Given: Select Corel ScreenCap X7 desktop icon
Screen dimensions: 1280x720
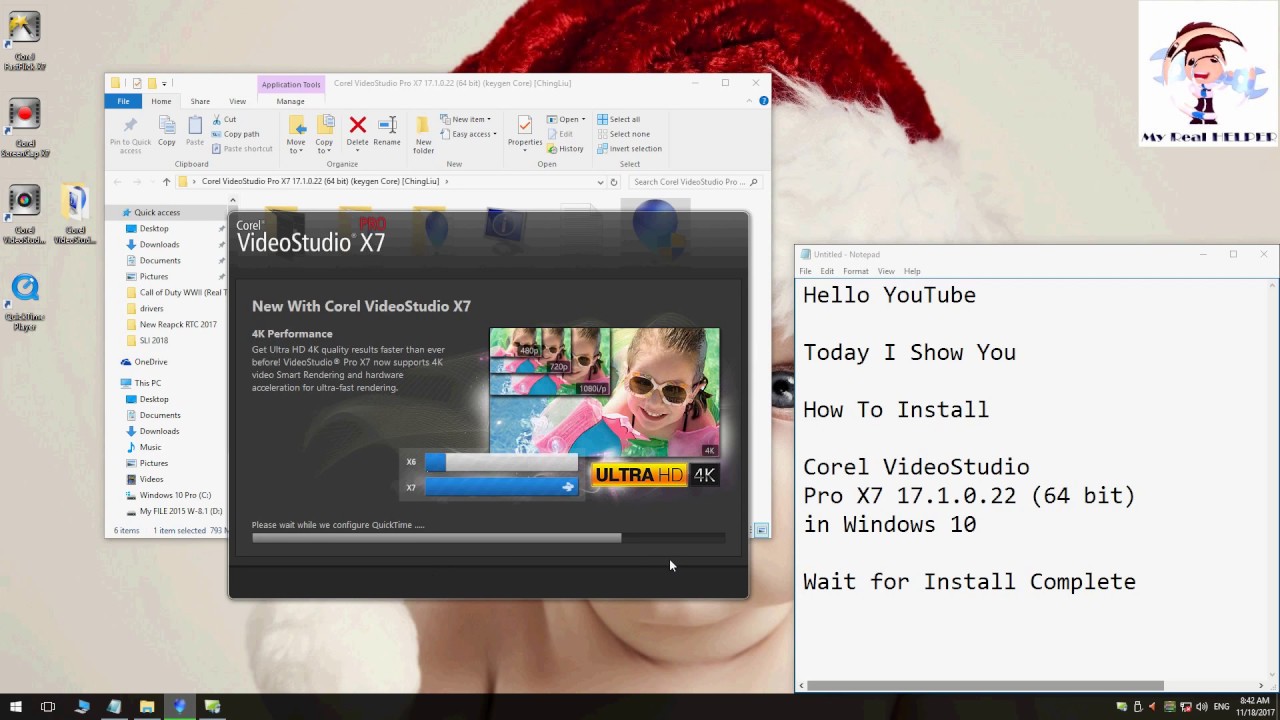Looking at the screenshot, I should tap(24, 128).
